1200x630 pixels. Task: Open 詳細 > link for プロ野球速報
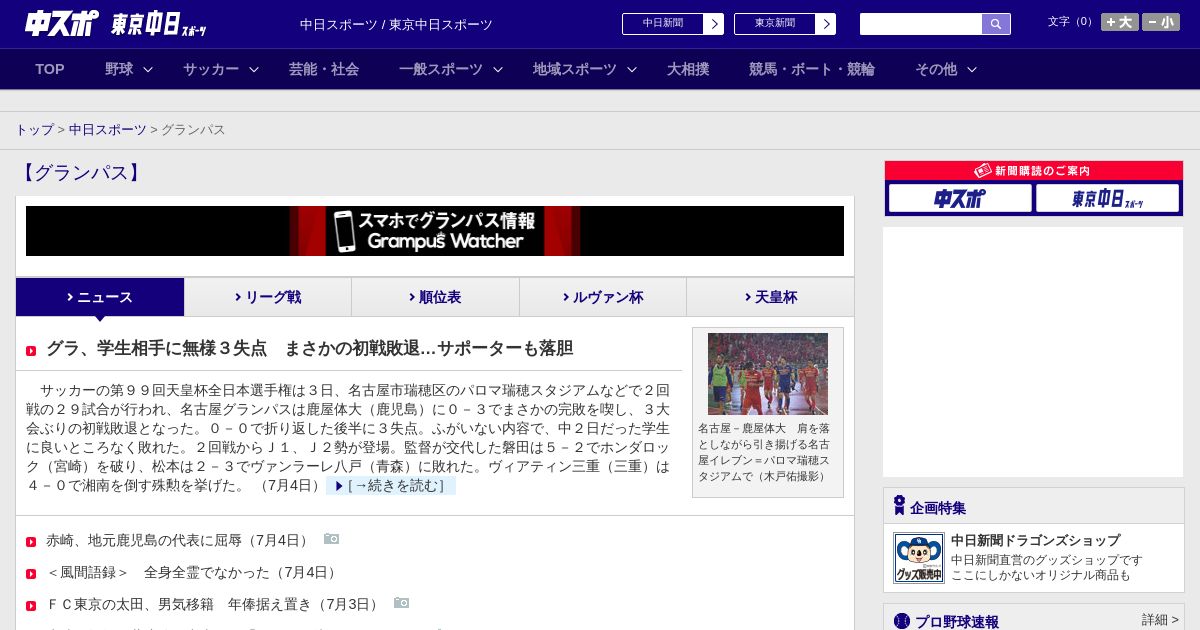pos(1160,620)
